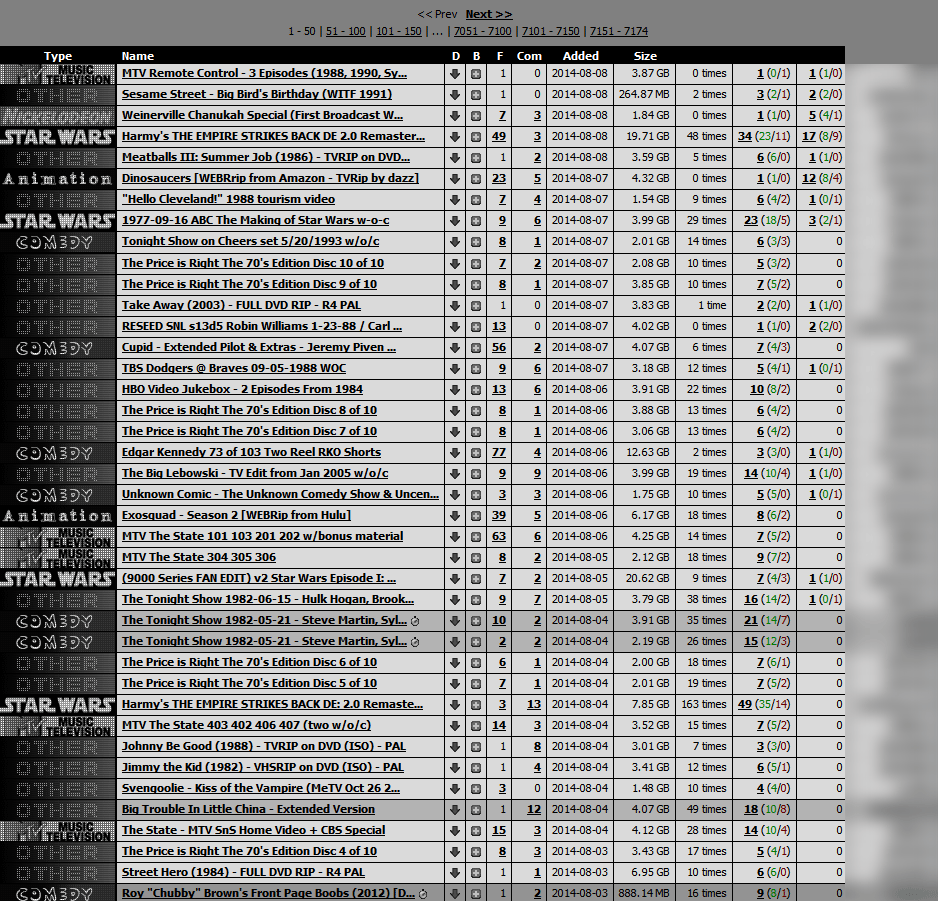Open Jimmy the Kid (1982) VHSRIP details

tap(263, 767)
